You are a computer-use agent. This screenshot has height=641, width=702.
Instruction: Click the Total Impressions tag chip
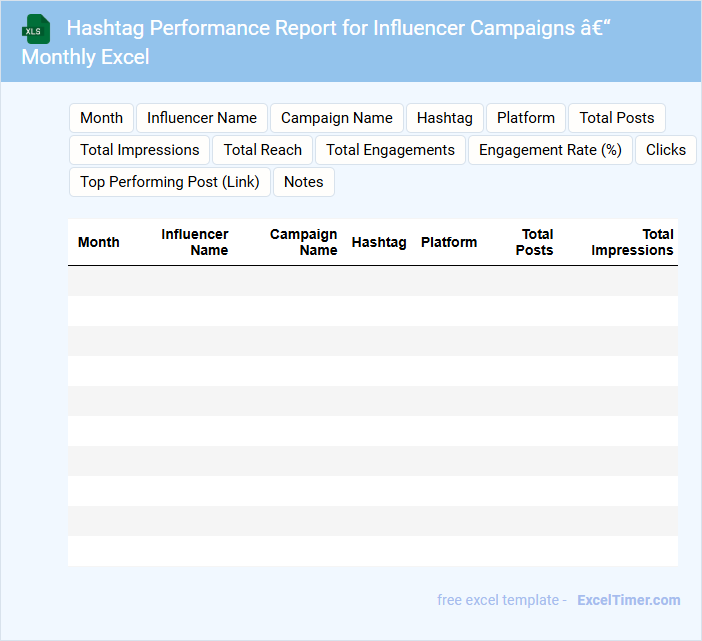coord(140,150)
